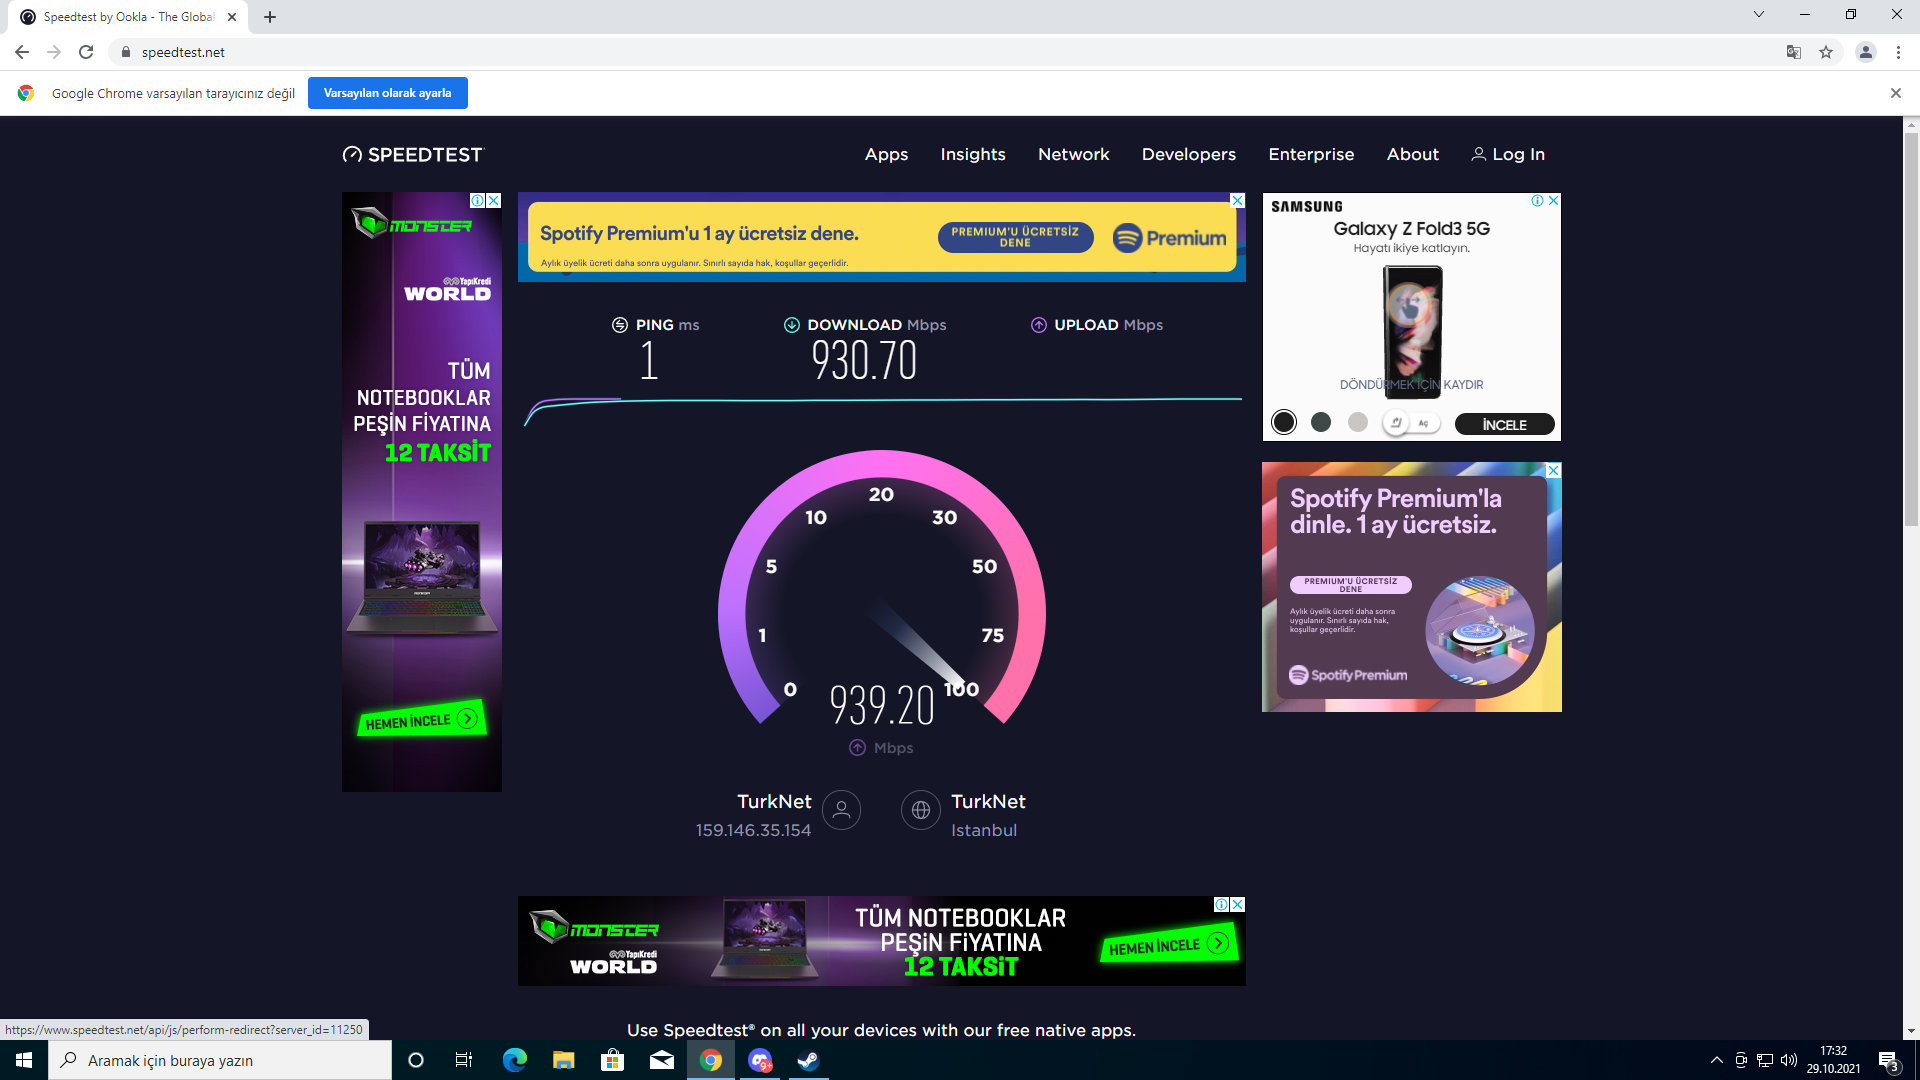Open Steam from the taskbar

point(808,1060)
